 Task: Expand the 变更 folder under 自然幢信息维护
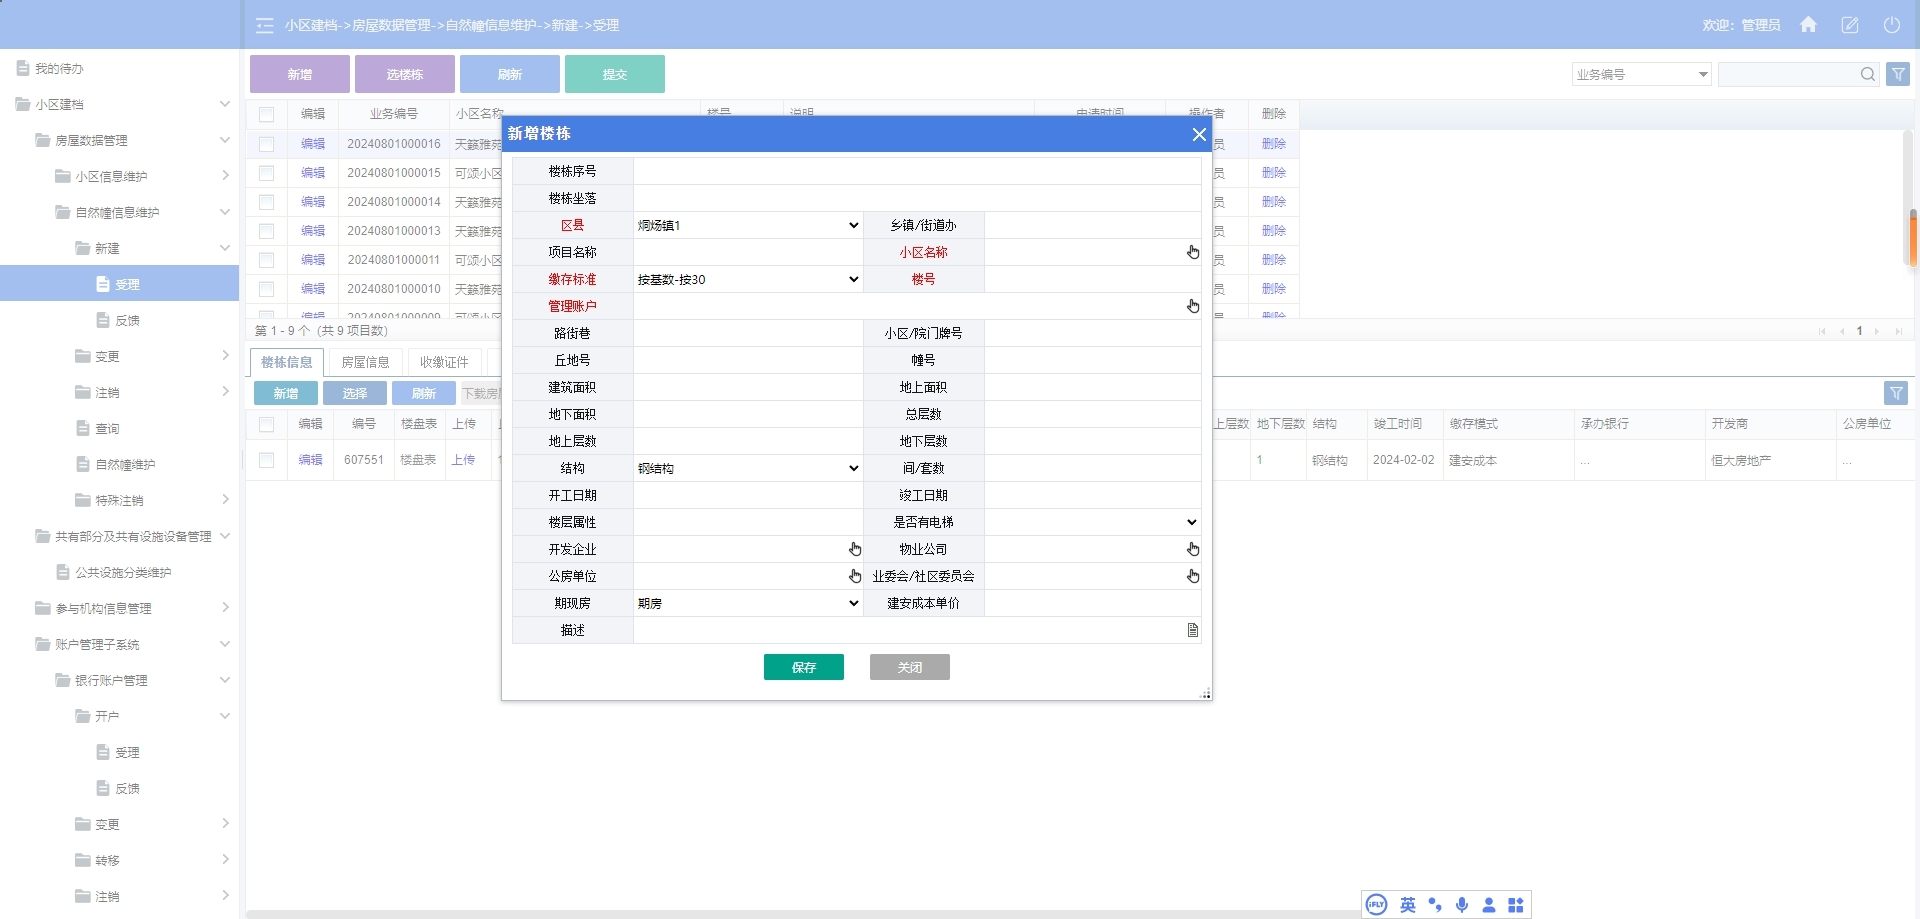coord(224,356)
